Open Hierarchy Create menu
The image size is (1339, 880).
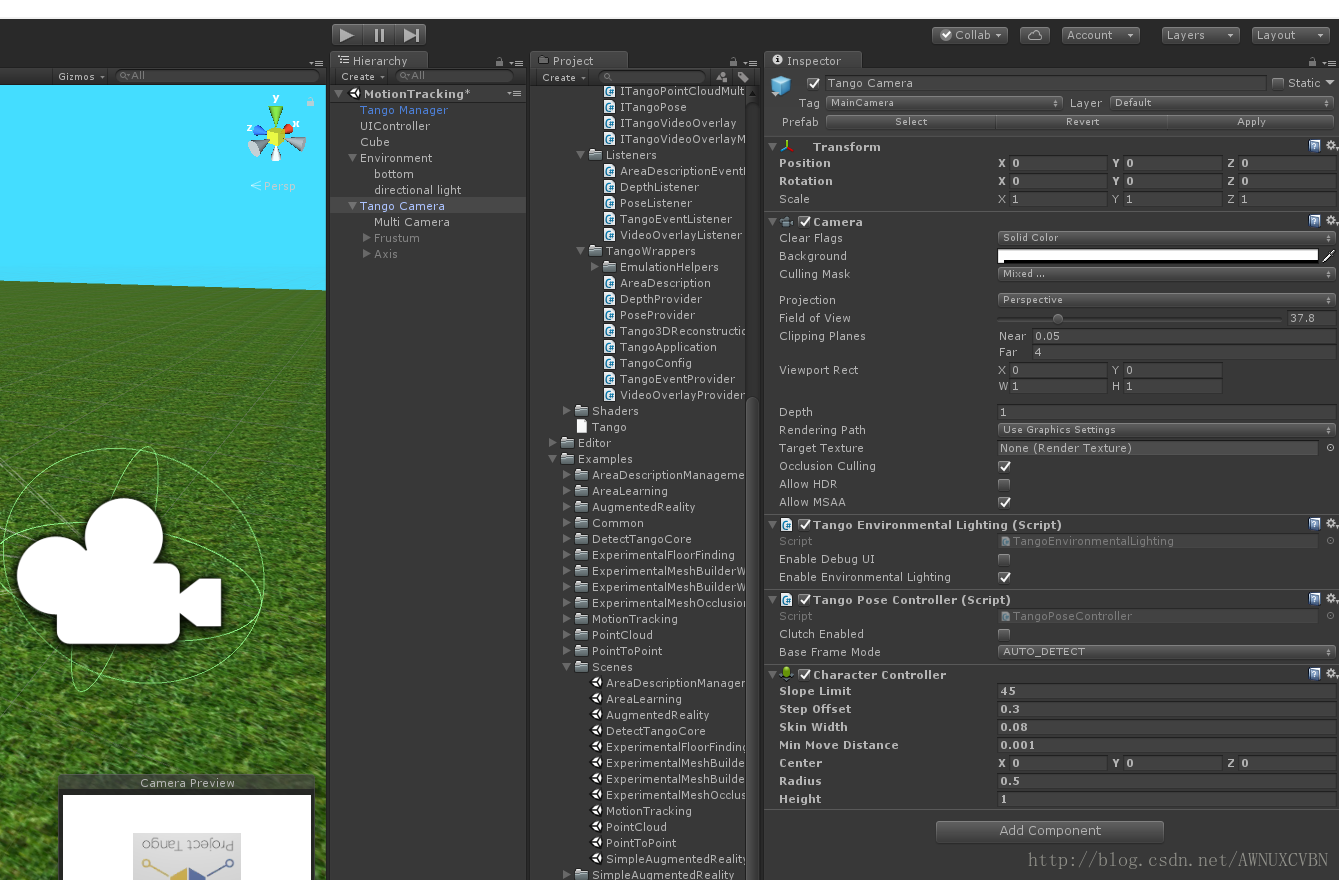(x=363, y=77)
